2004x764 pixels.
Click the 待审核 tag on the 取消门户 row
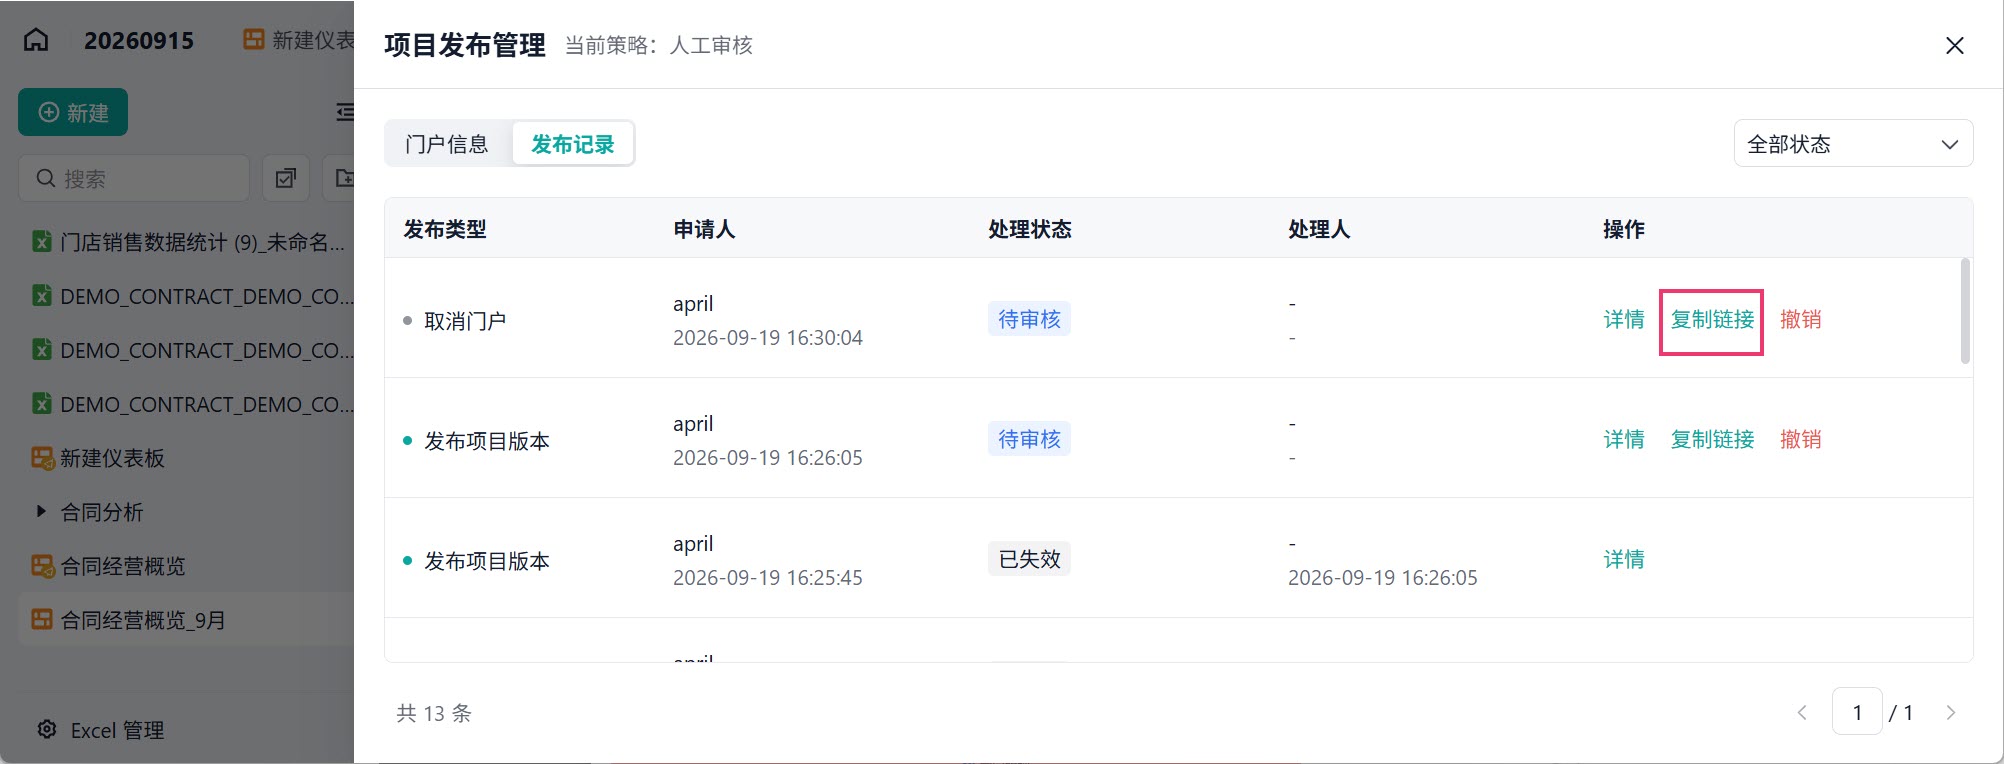click(1029, 319)
